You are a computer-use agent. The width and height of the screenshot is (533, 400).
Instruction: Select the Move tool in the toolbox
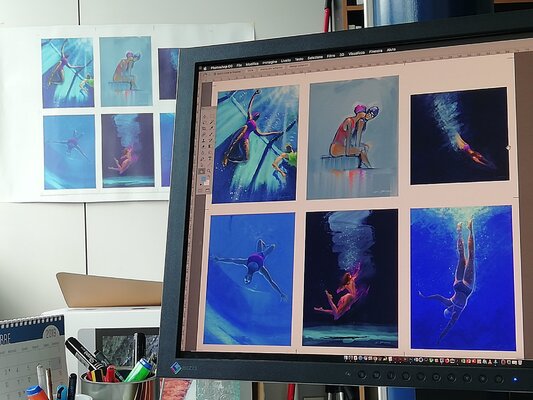[x=204, y=117]
